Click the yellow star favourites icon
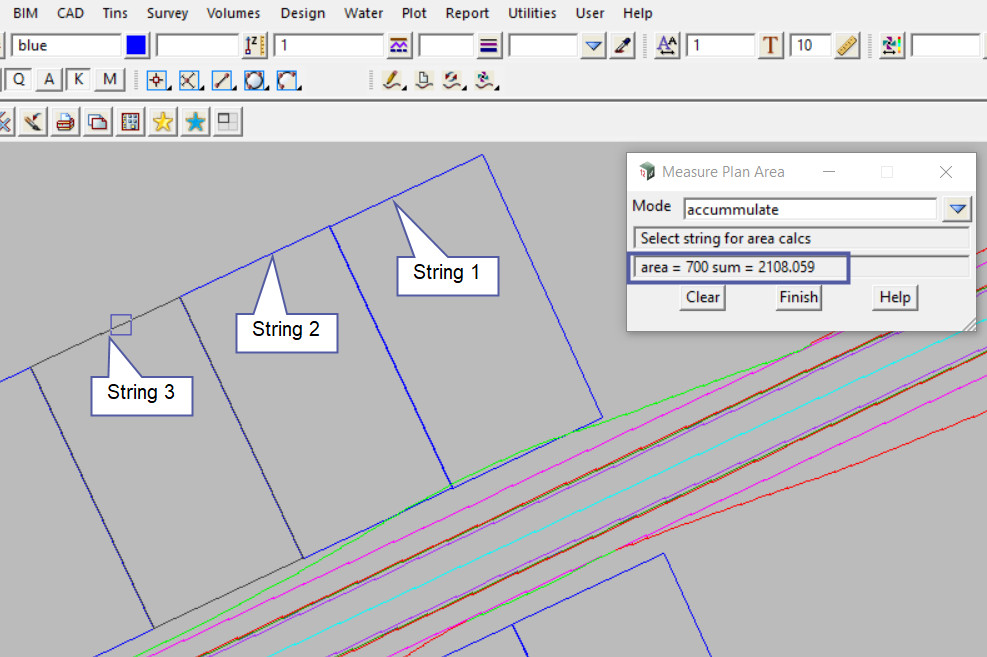 coord(163,122)
